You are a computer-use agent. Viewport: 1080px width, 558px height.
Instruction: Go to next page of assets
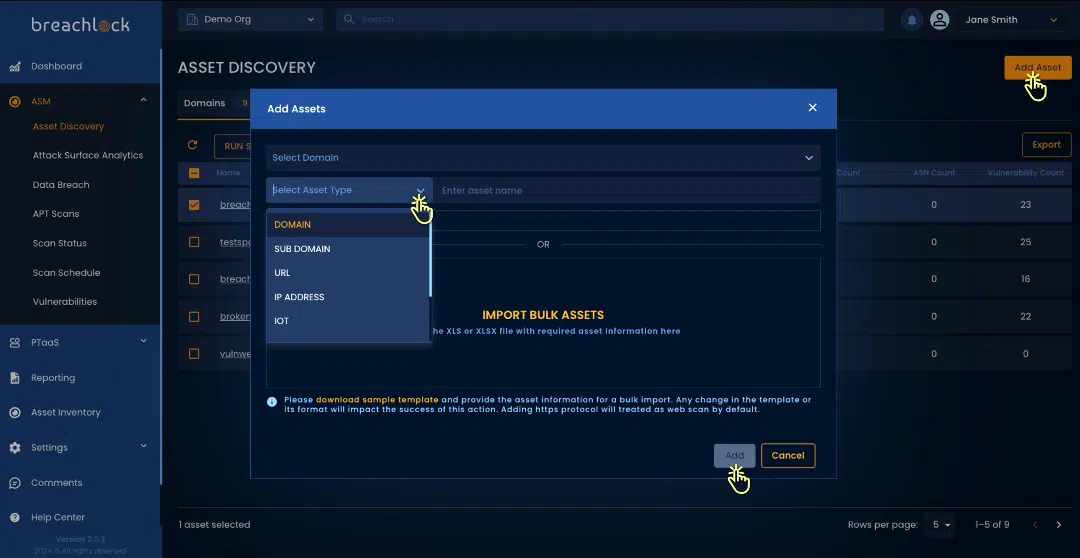coord(1059,525)
